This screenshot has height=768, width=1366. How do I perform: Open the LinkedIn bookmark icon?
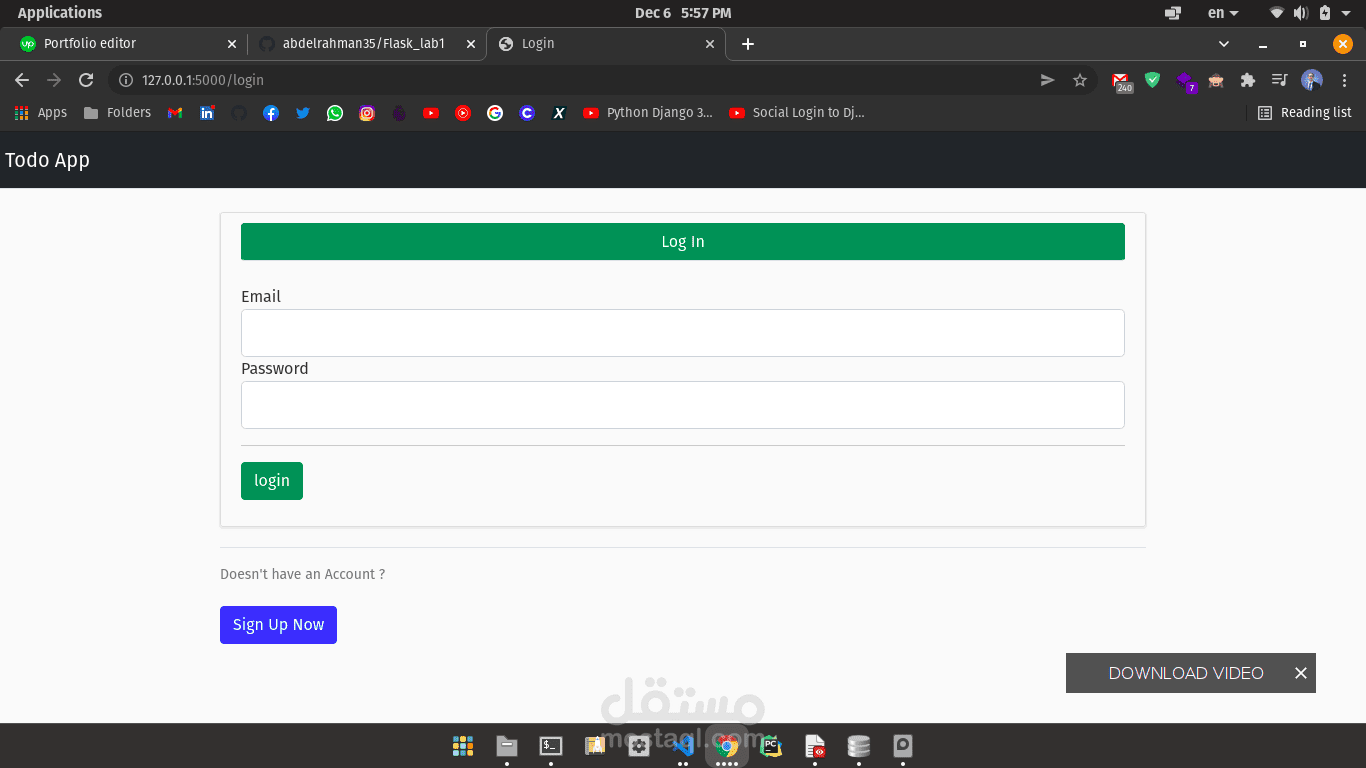point(206,112)
